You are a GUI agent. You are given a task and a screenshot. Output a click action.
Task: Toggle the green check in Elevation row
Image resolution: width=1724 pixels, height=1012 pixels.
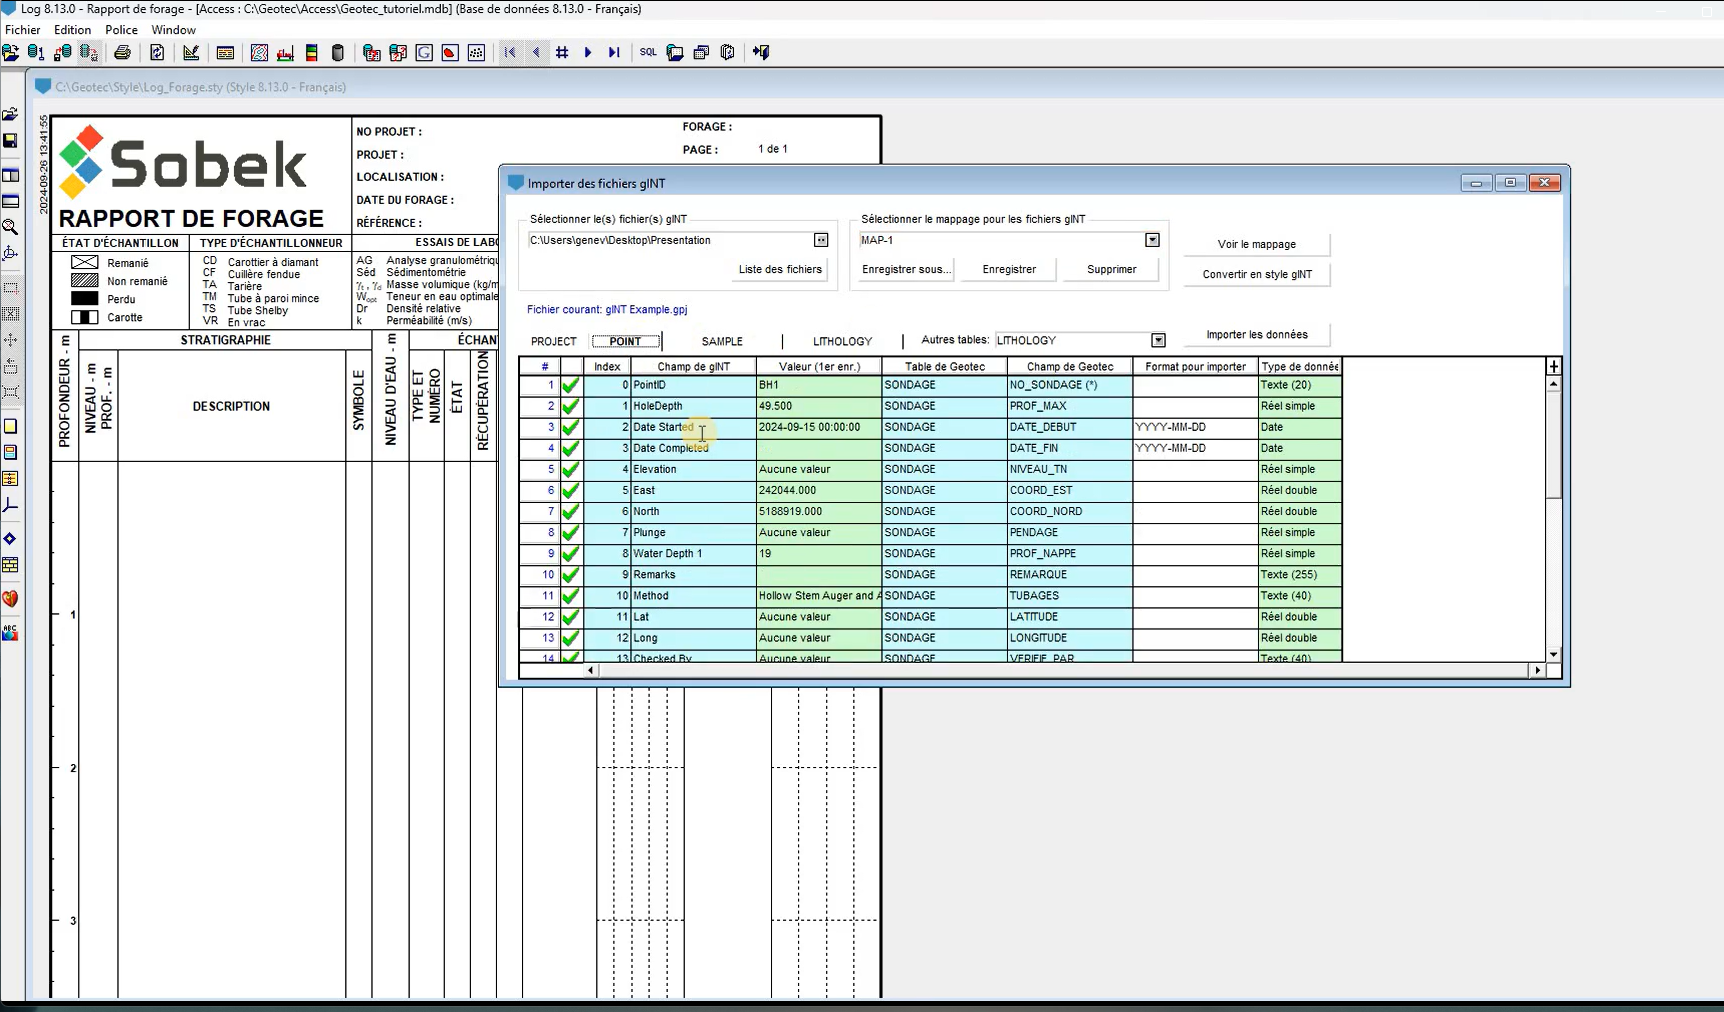[571, 469]
